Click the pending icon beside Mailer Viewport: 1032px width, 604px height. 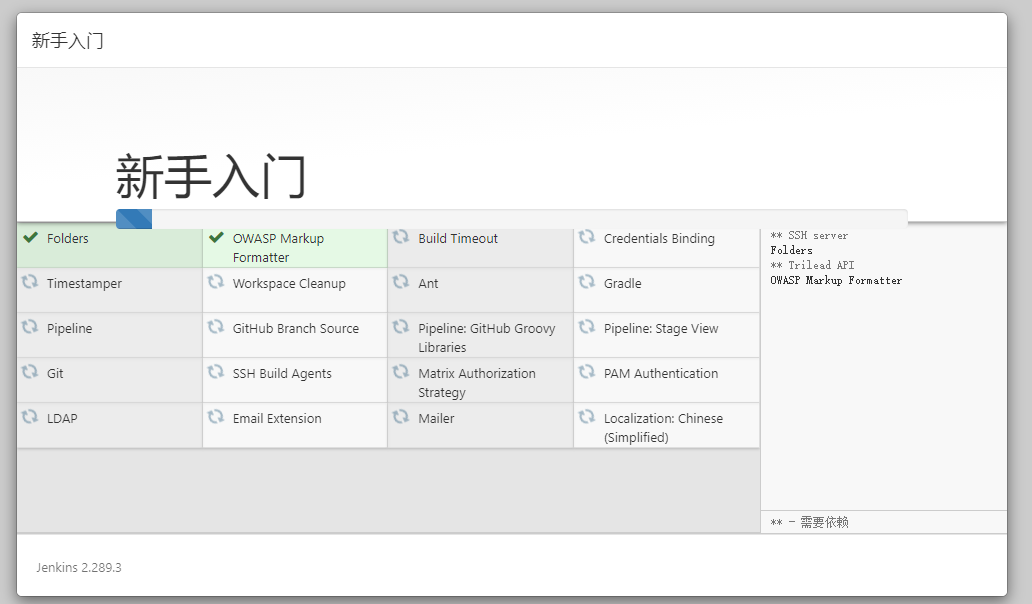coord(401,416)
